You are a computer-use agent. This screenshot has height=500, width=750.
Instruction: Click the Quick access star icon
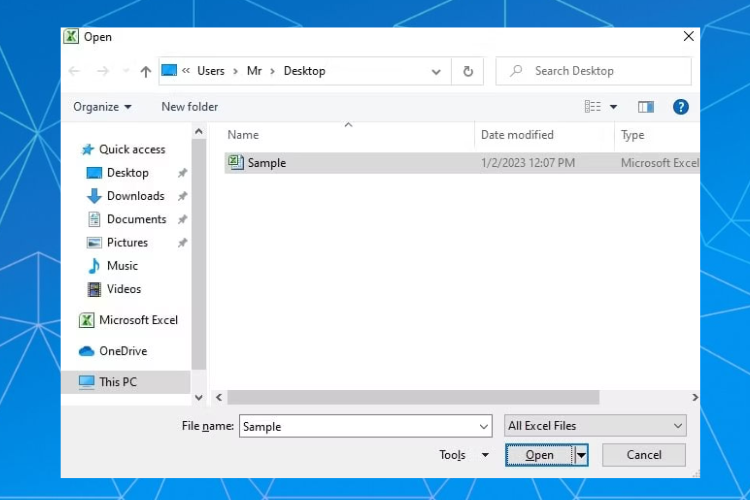[88, 149]
